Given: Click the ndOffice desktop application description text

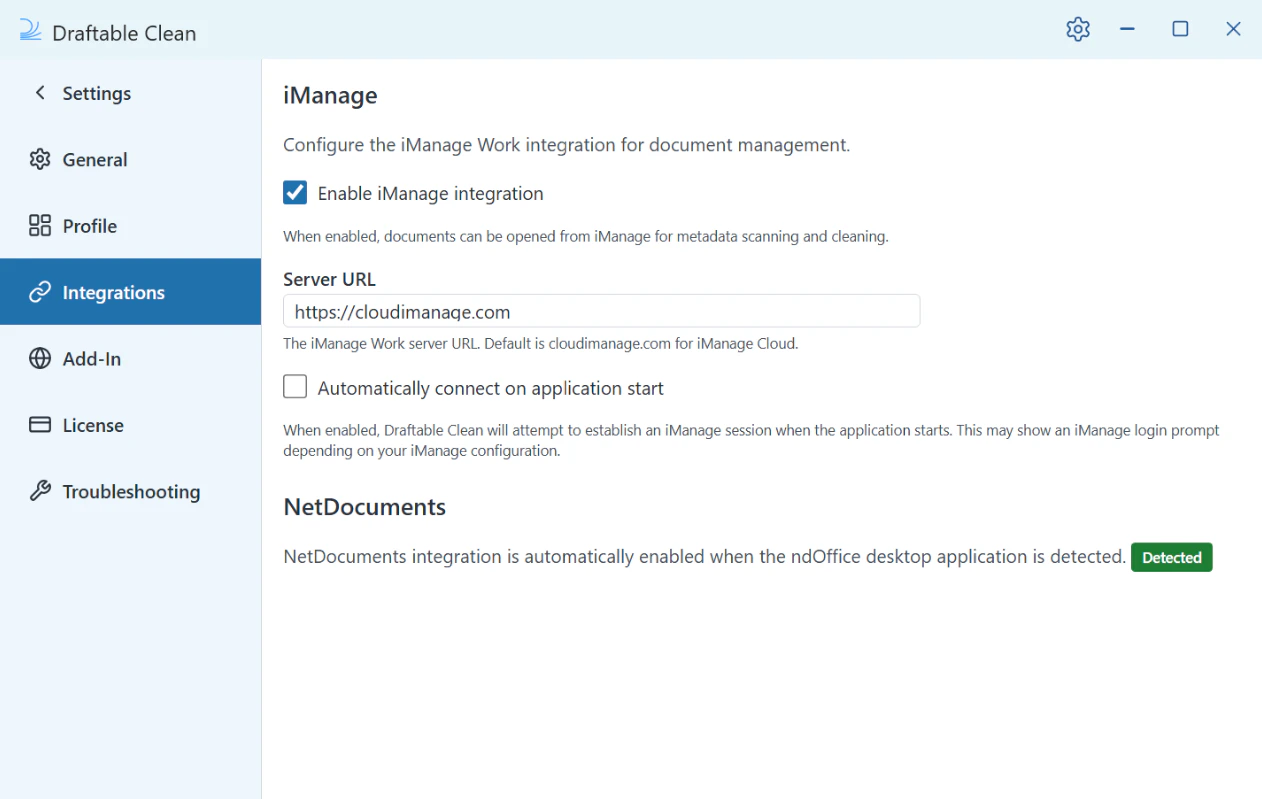Looking at the screenshot, I should 704,557.
